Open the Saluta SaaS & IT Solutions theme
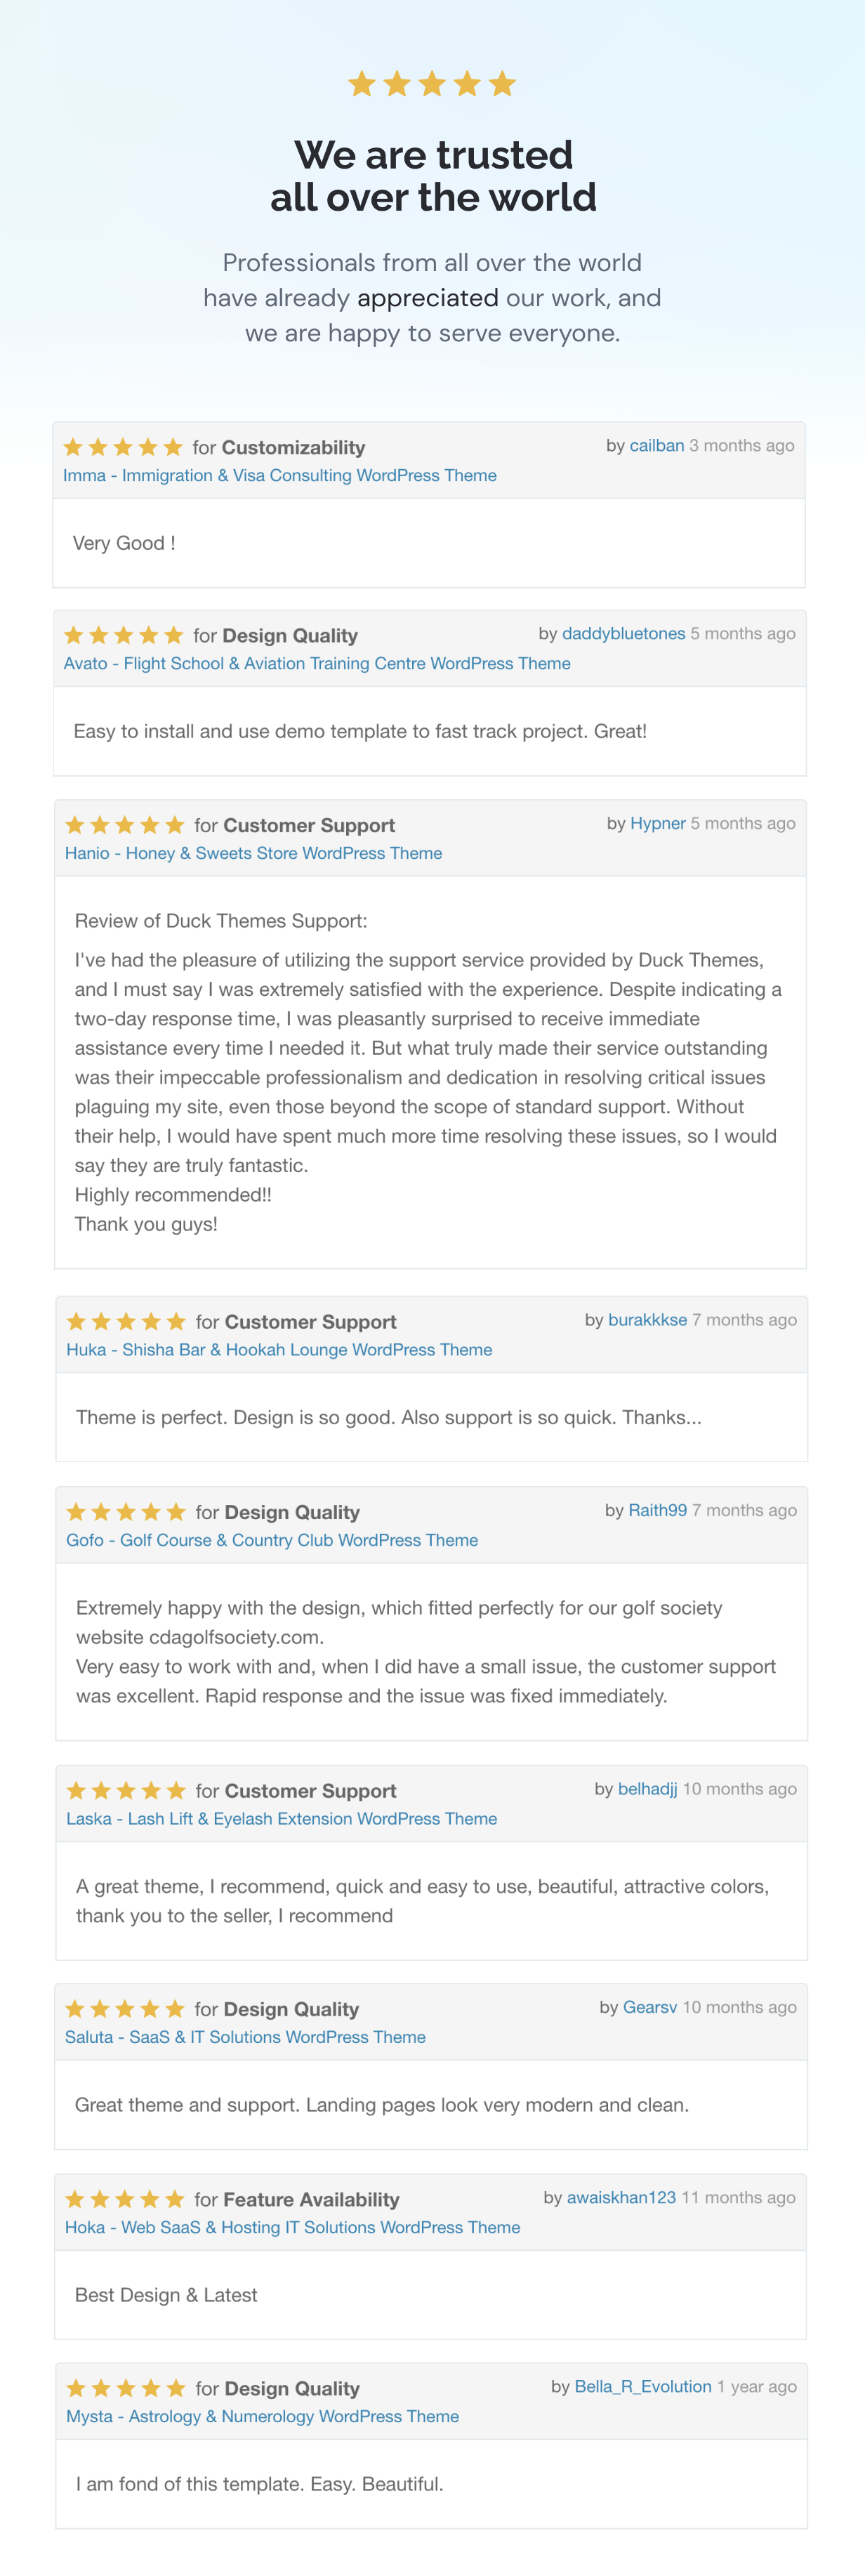 point(245,2036)
